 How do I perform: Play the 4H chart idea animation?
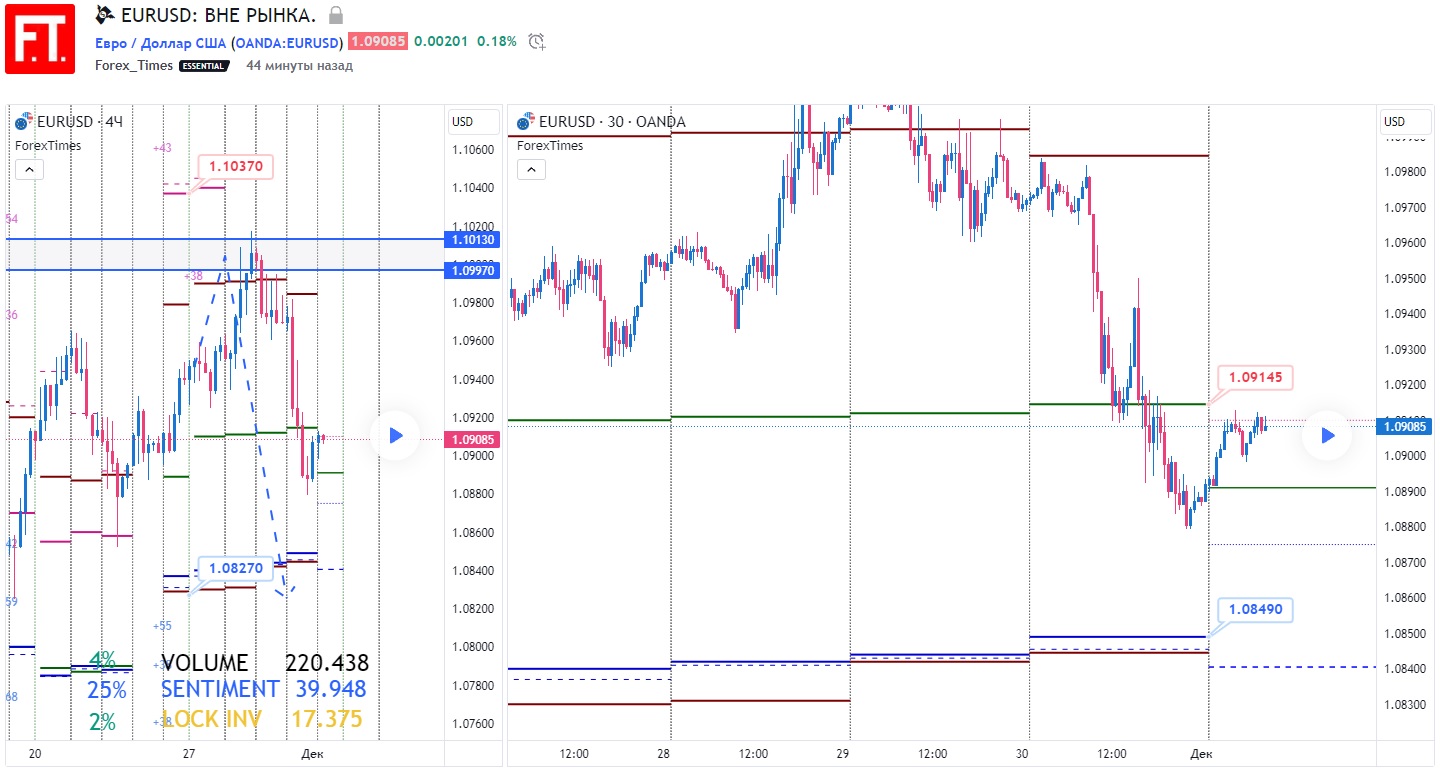coord(395,435)
